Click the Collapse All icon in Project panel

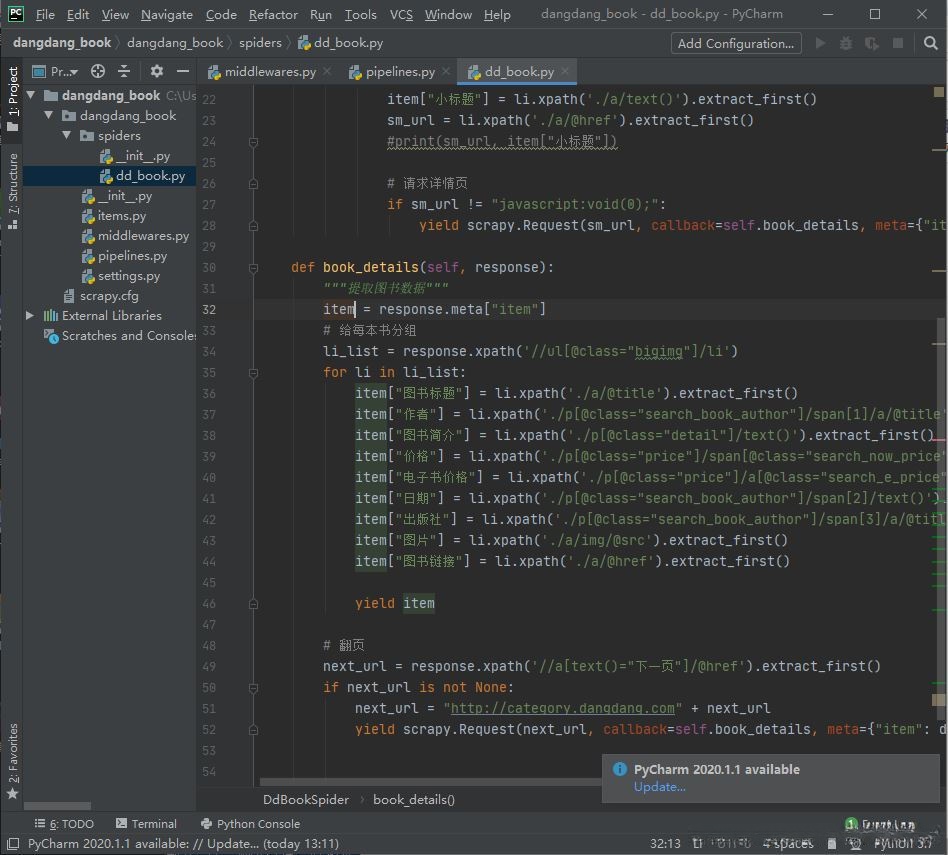coord(124,71)
